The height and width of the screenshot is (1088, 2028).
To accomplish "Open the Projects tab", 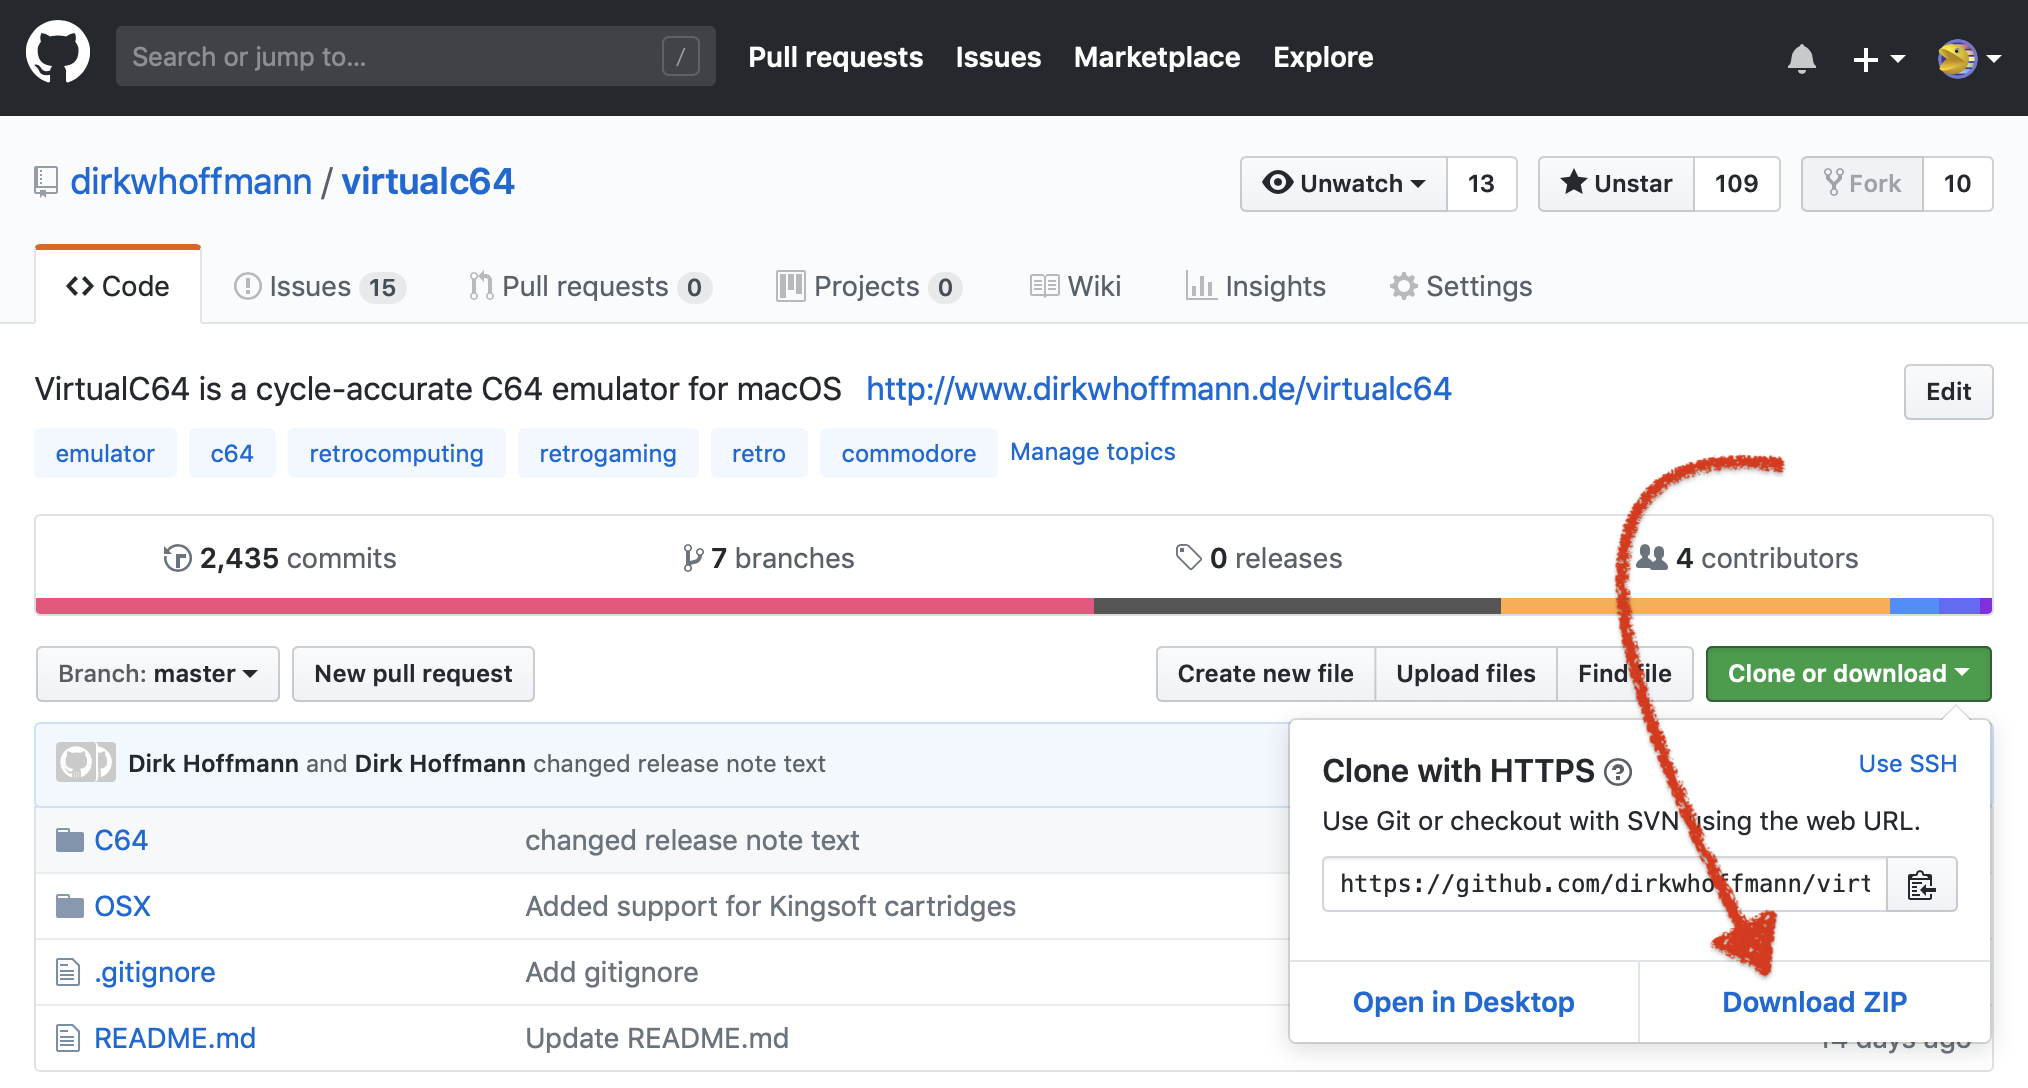I will [x=869, y=287].
